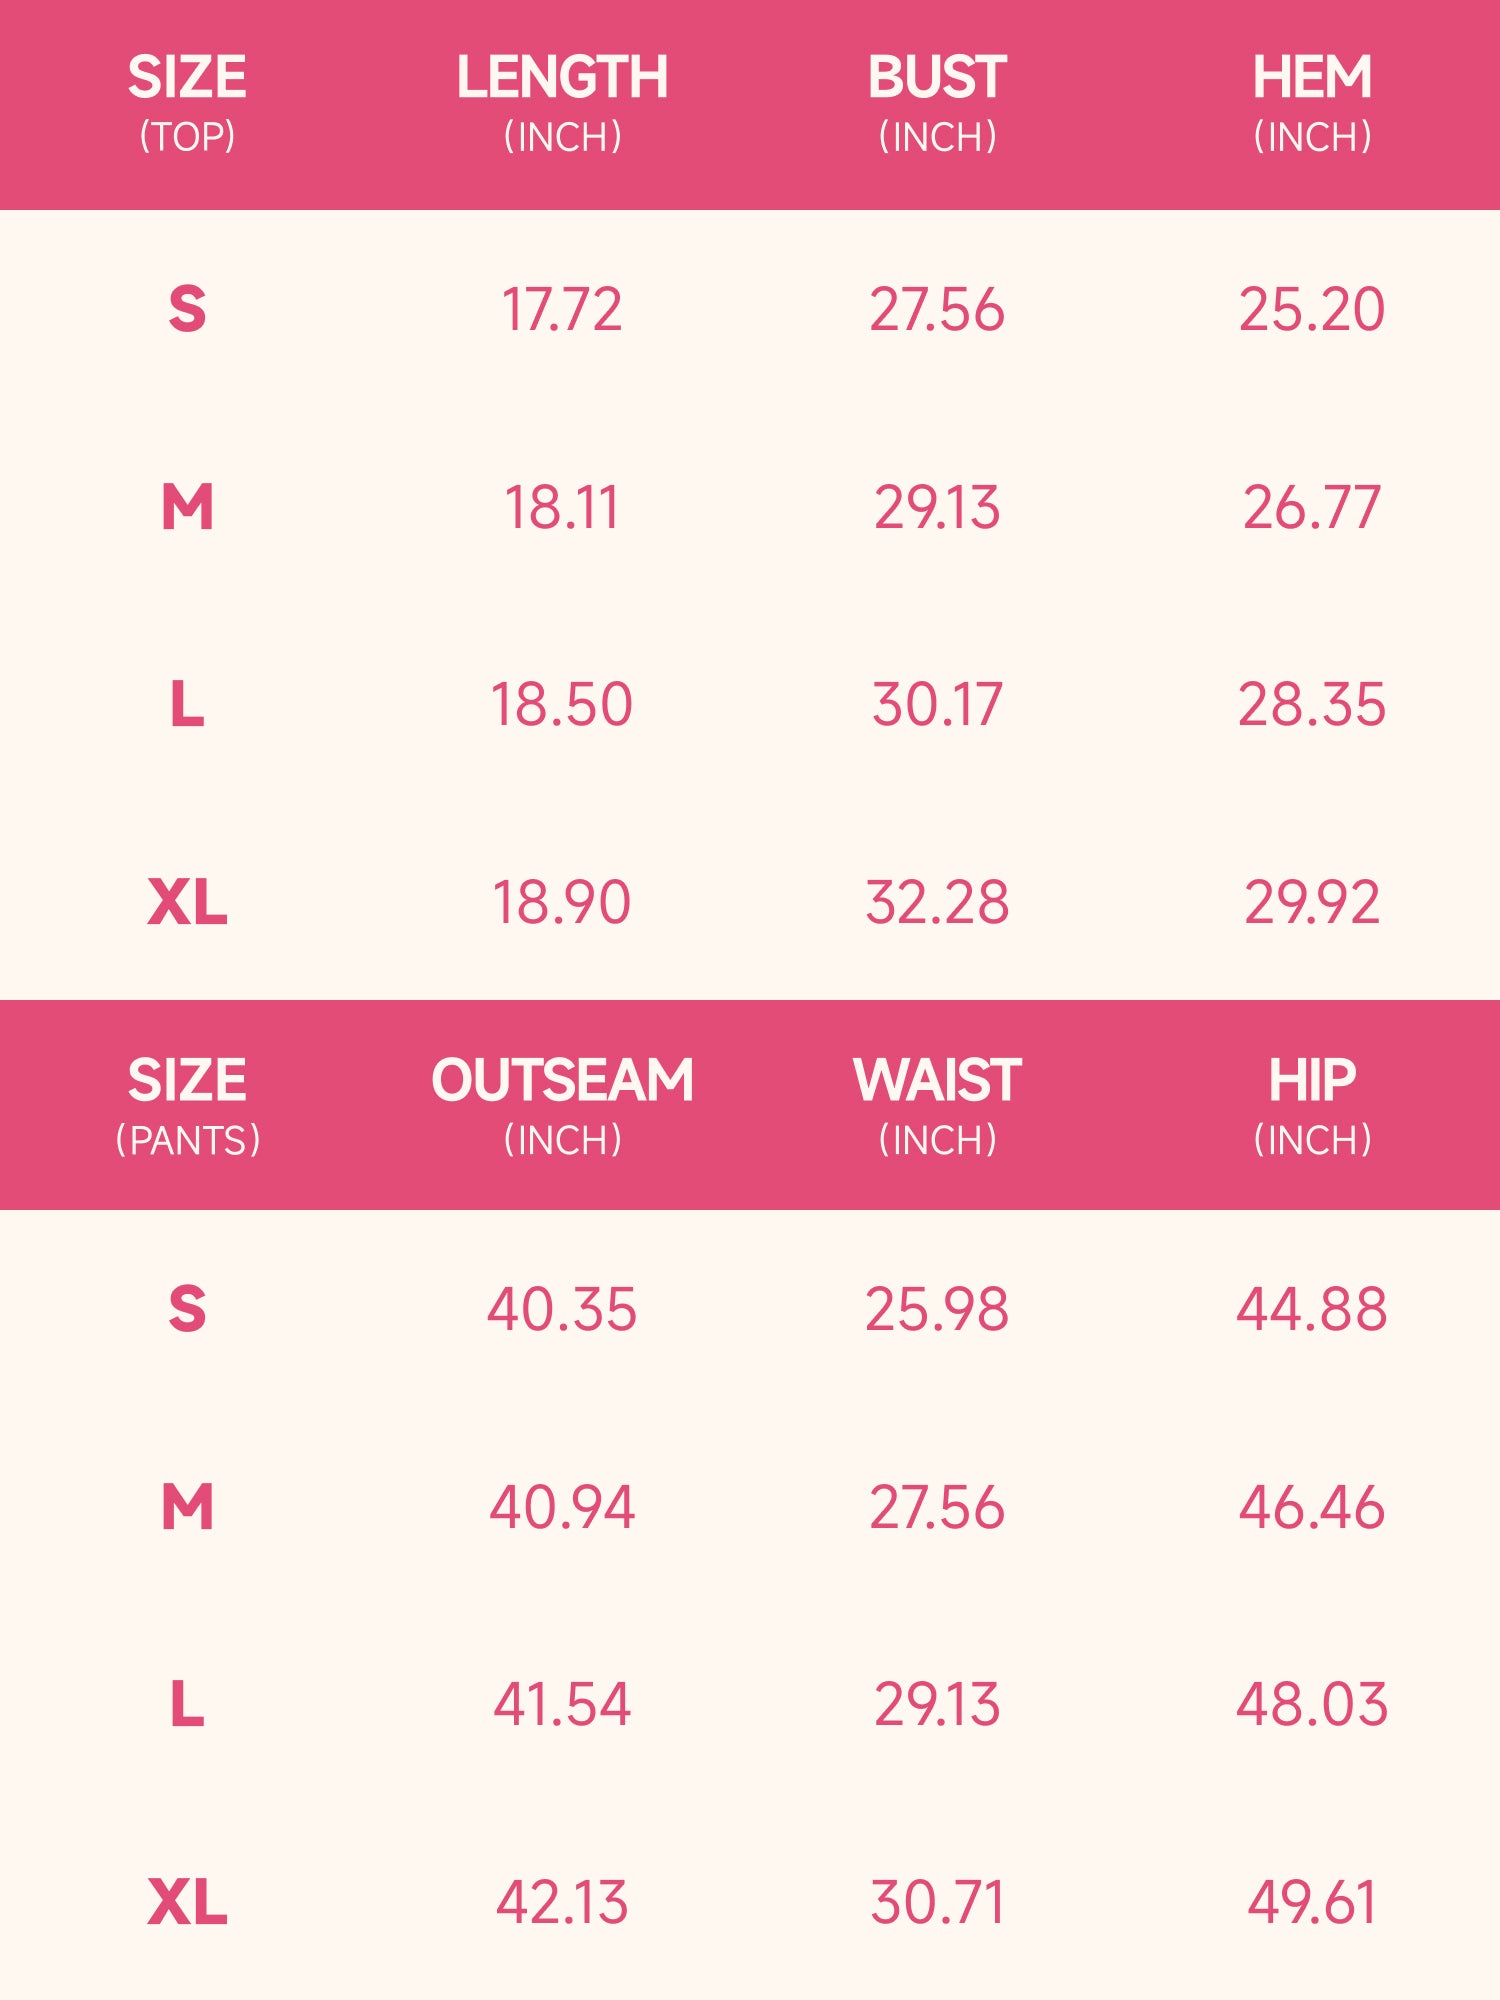Viewport: 1500px width, 2000px height.
Task: Click the top size XL row label
Action: click(187, 902)
